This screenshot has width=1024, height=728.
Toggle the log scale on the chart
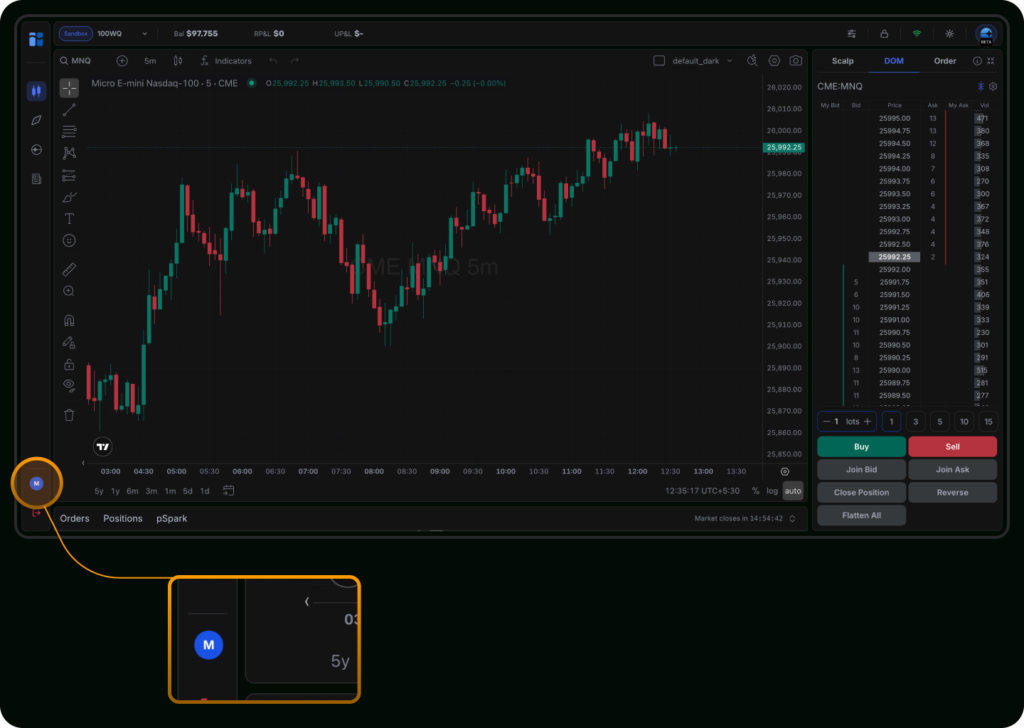772,491
